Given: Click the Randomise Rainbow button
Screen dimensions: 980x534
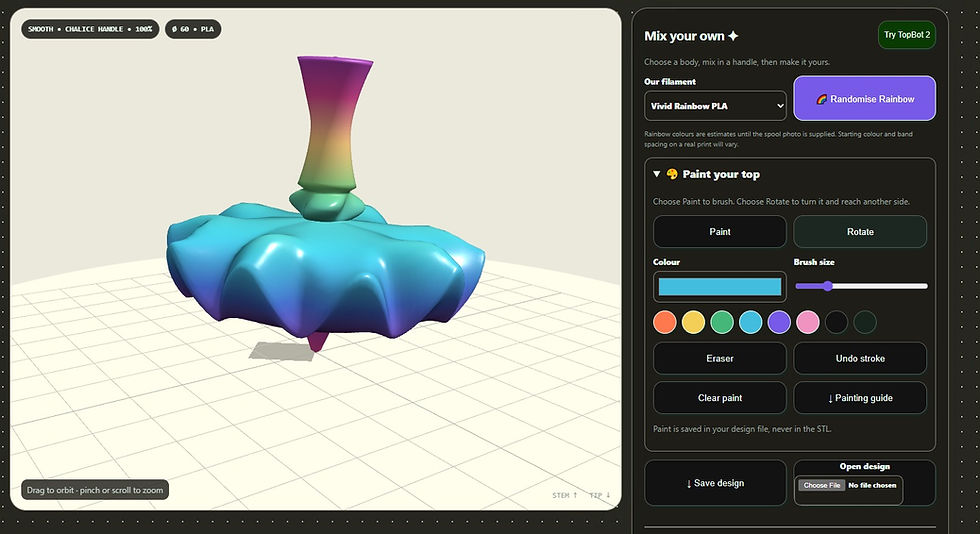Looking at the screenshot, I should [864, 99].
